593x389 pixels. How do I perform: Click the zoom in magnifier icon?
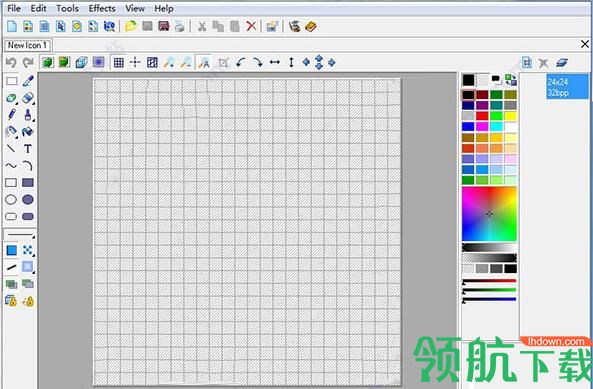tap(169, 62)
